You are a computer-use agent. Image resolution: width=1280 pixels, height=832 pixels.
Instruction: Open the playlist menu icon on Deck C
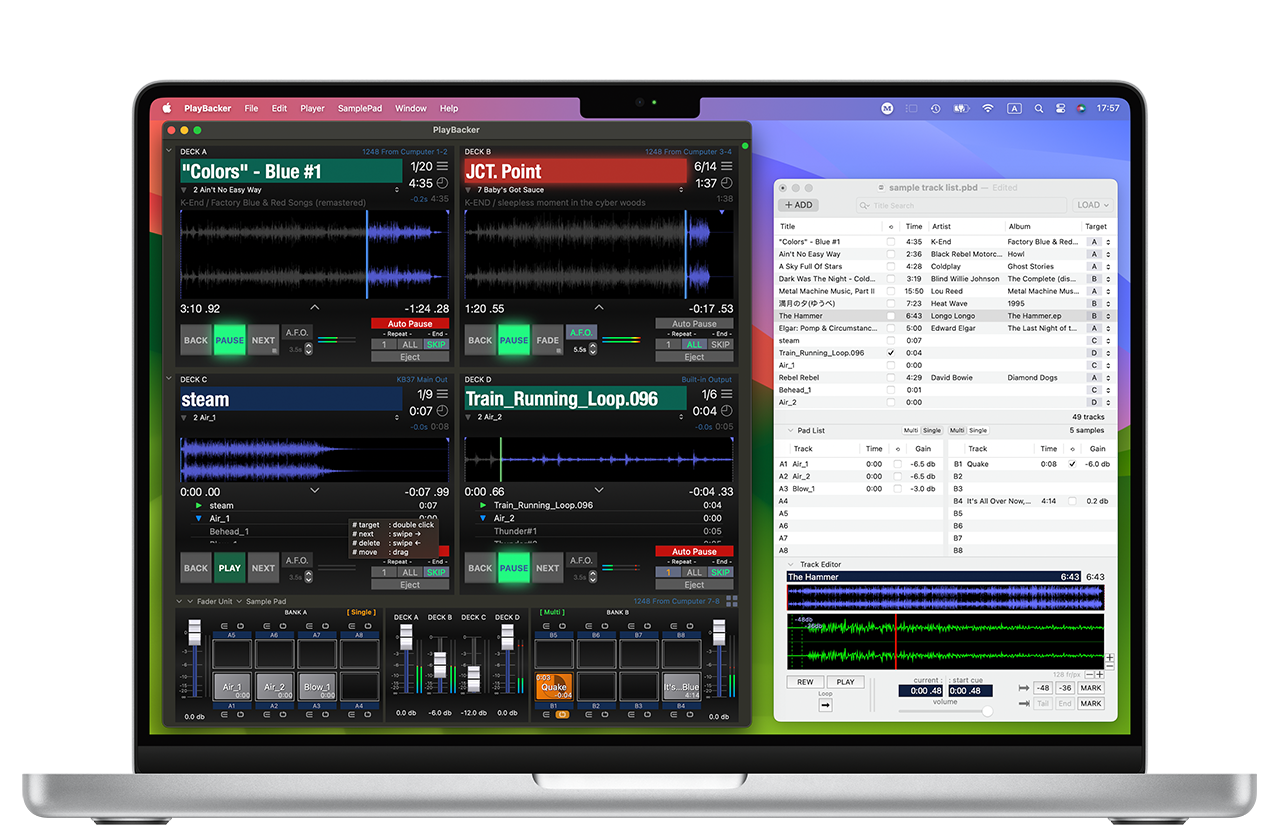[x=443, y=395]
